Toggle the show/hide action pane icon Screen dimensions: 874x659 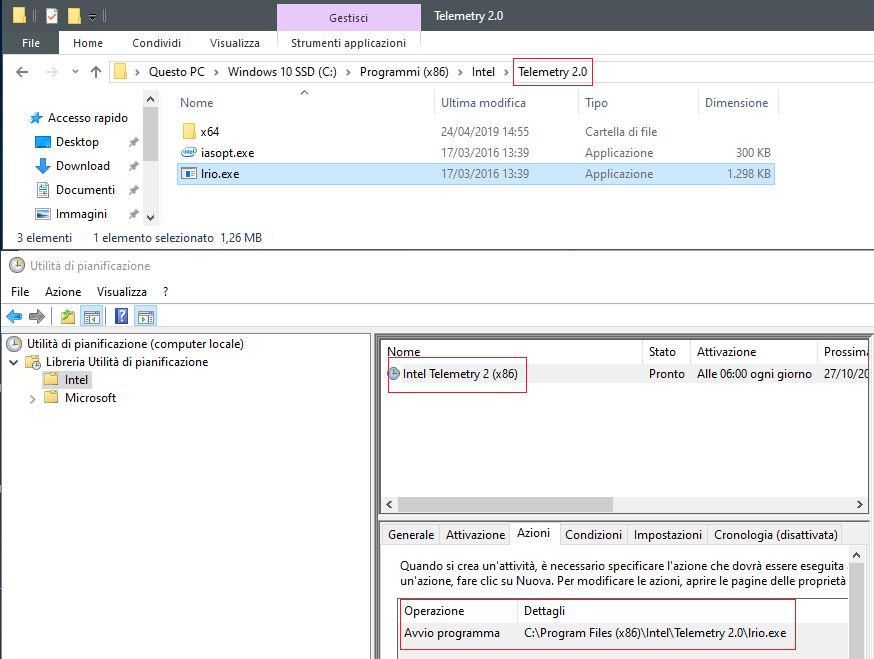pos(145,317)
